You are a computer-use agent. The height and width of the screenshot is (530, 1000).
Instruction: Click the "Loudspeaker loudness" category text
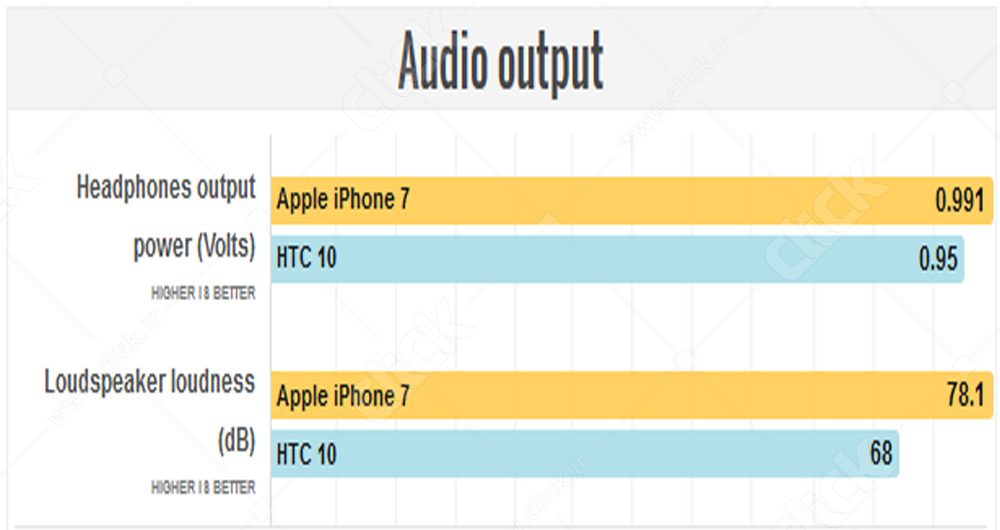[150, 382]
